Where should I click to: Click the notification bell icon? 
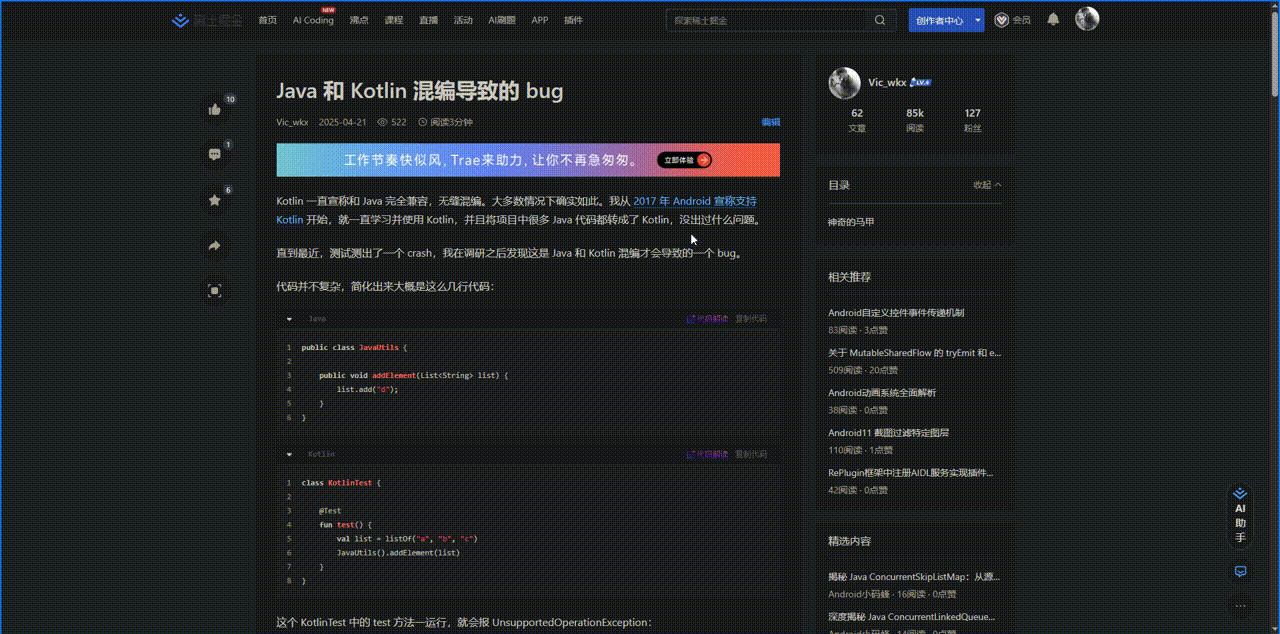[1052, 19]
